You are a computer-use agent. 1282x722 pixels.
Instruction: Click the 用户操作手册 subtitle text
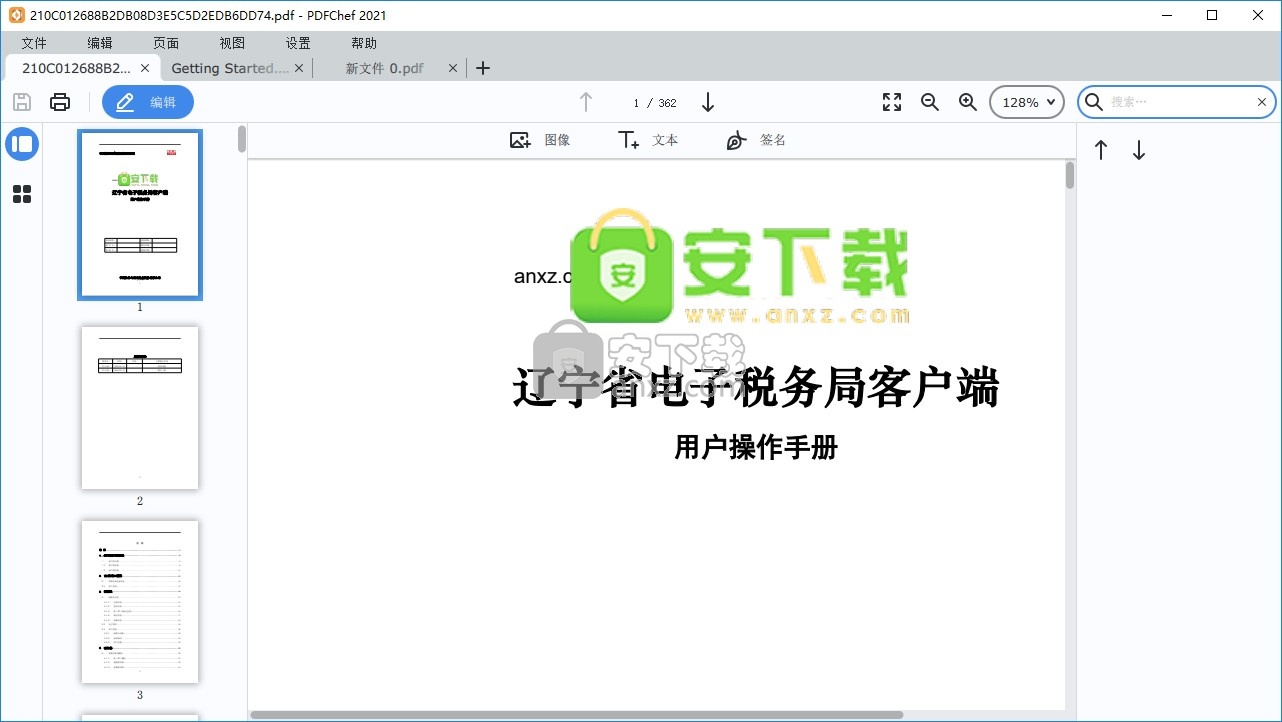pos(756,447)
